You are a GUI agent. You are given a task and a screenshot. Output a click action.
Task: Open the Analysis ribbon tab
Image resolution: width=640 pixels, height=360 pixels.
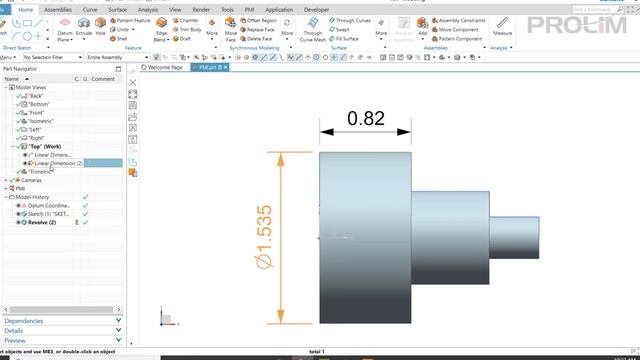(148, 9)
